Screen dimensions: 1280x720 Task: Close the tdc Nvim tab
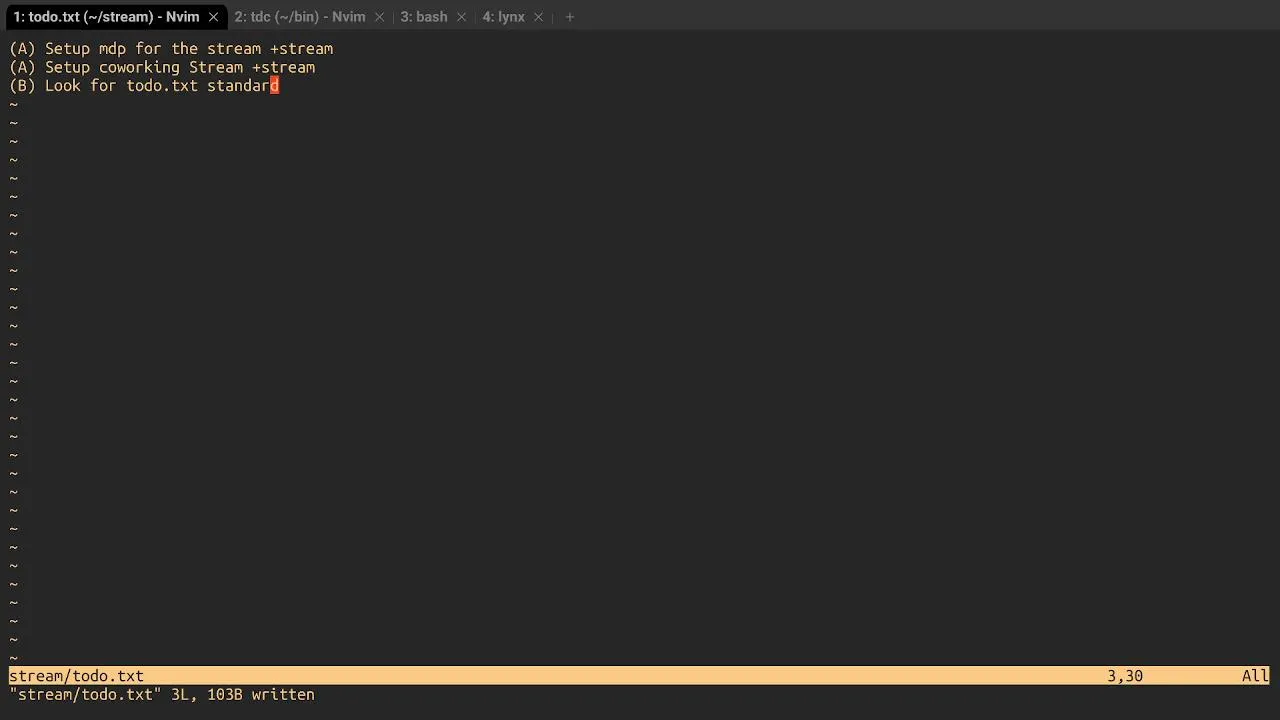tap(379, 17)
